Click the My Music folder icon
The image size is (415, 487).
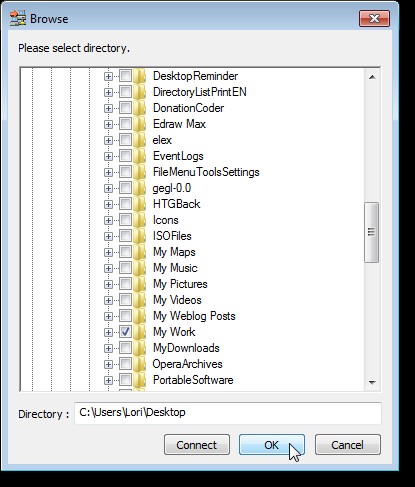click(139, 268)
